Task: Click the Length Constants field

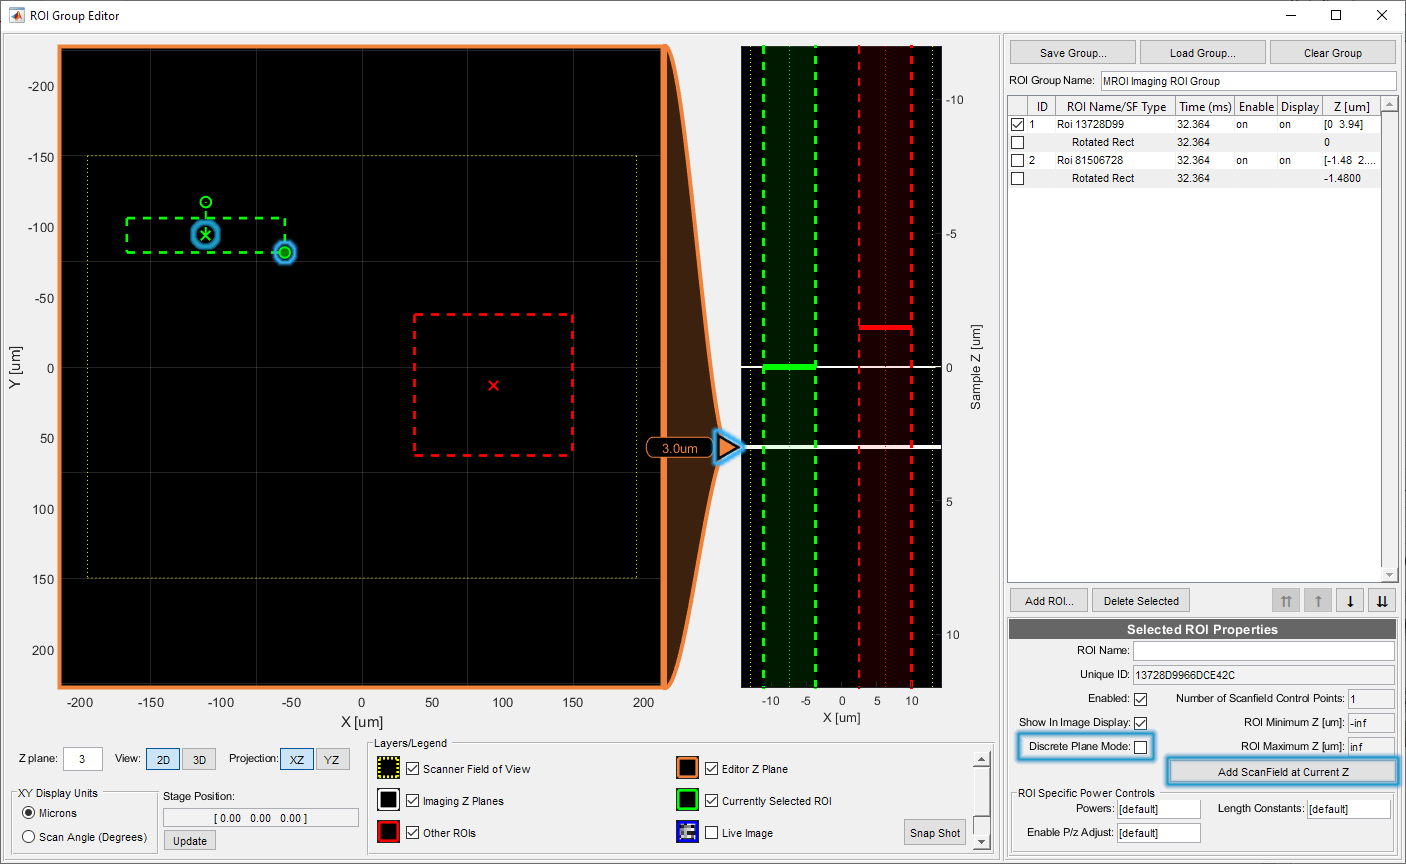Action: (x=1349, y=809)
